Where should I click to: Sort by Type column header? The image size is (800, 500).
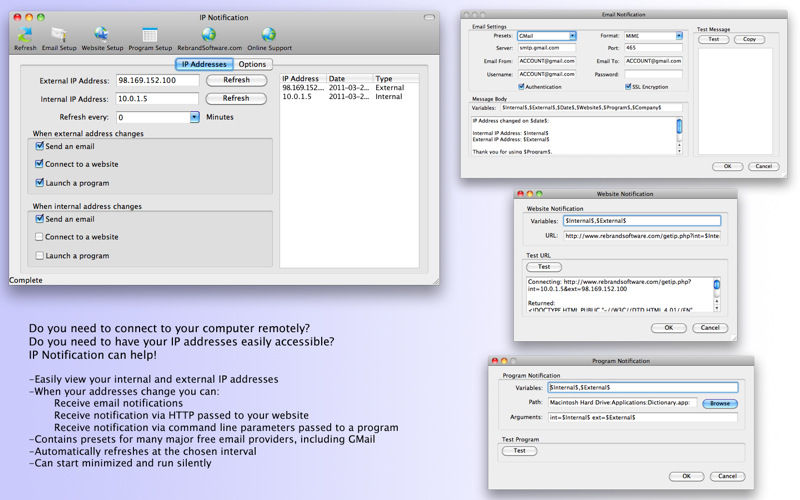click(396, 79)
